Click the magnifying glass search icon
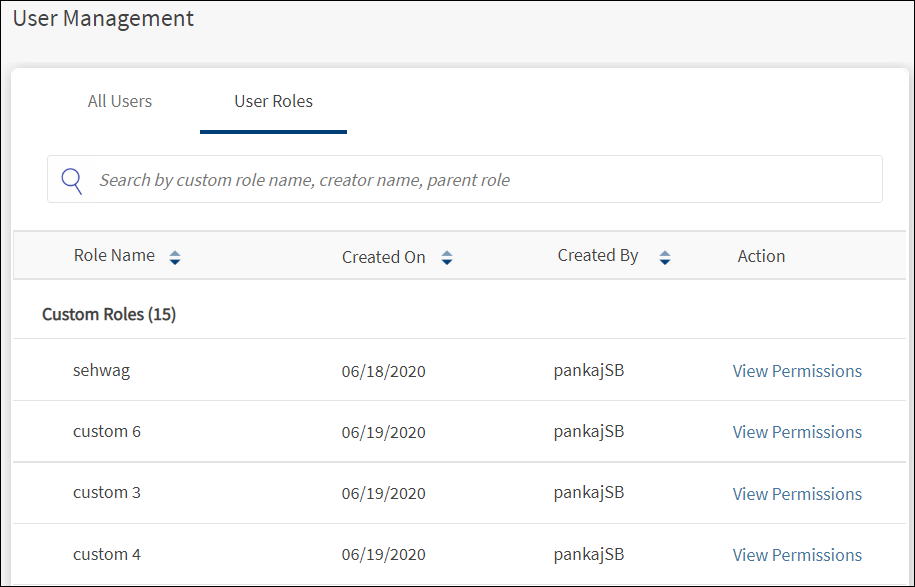Viewport: 915px width, 587px height. (72, 180)
